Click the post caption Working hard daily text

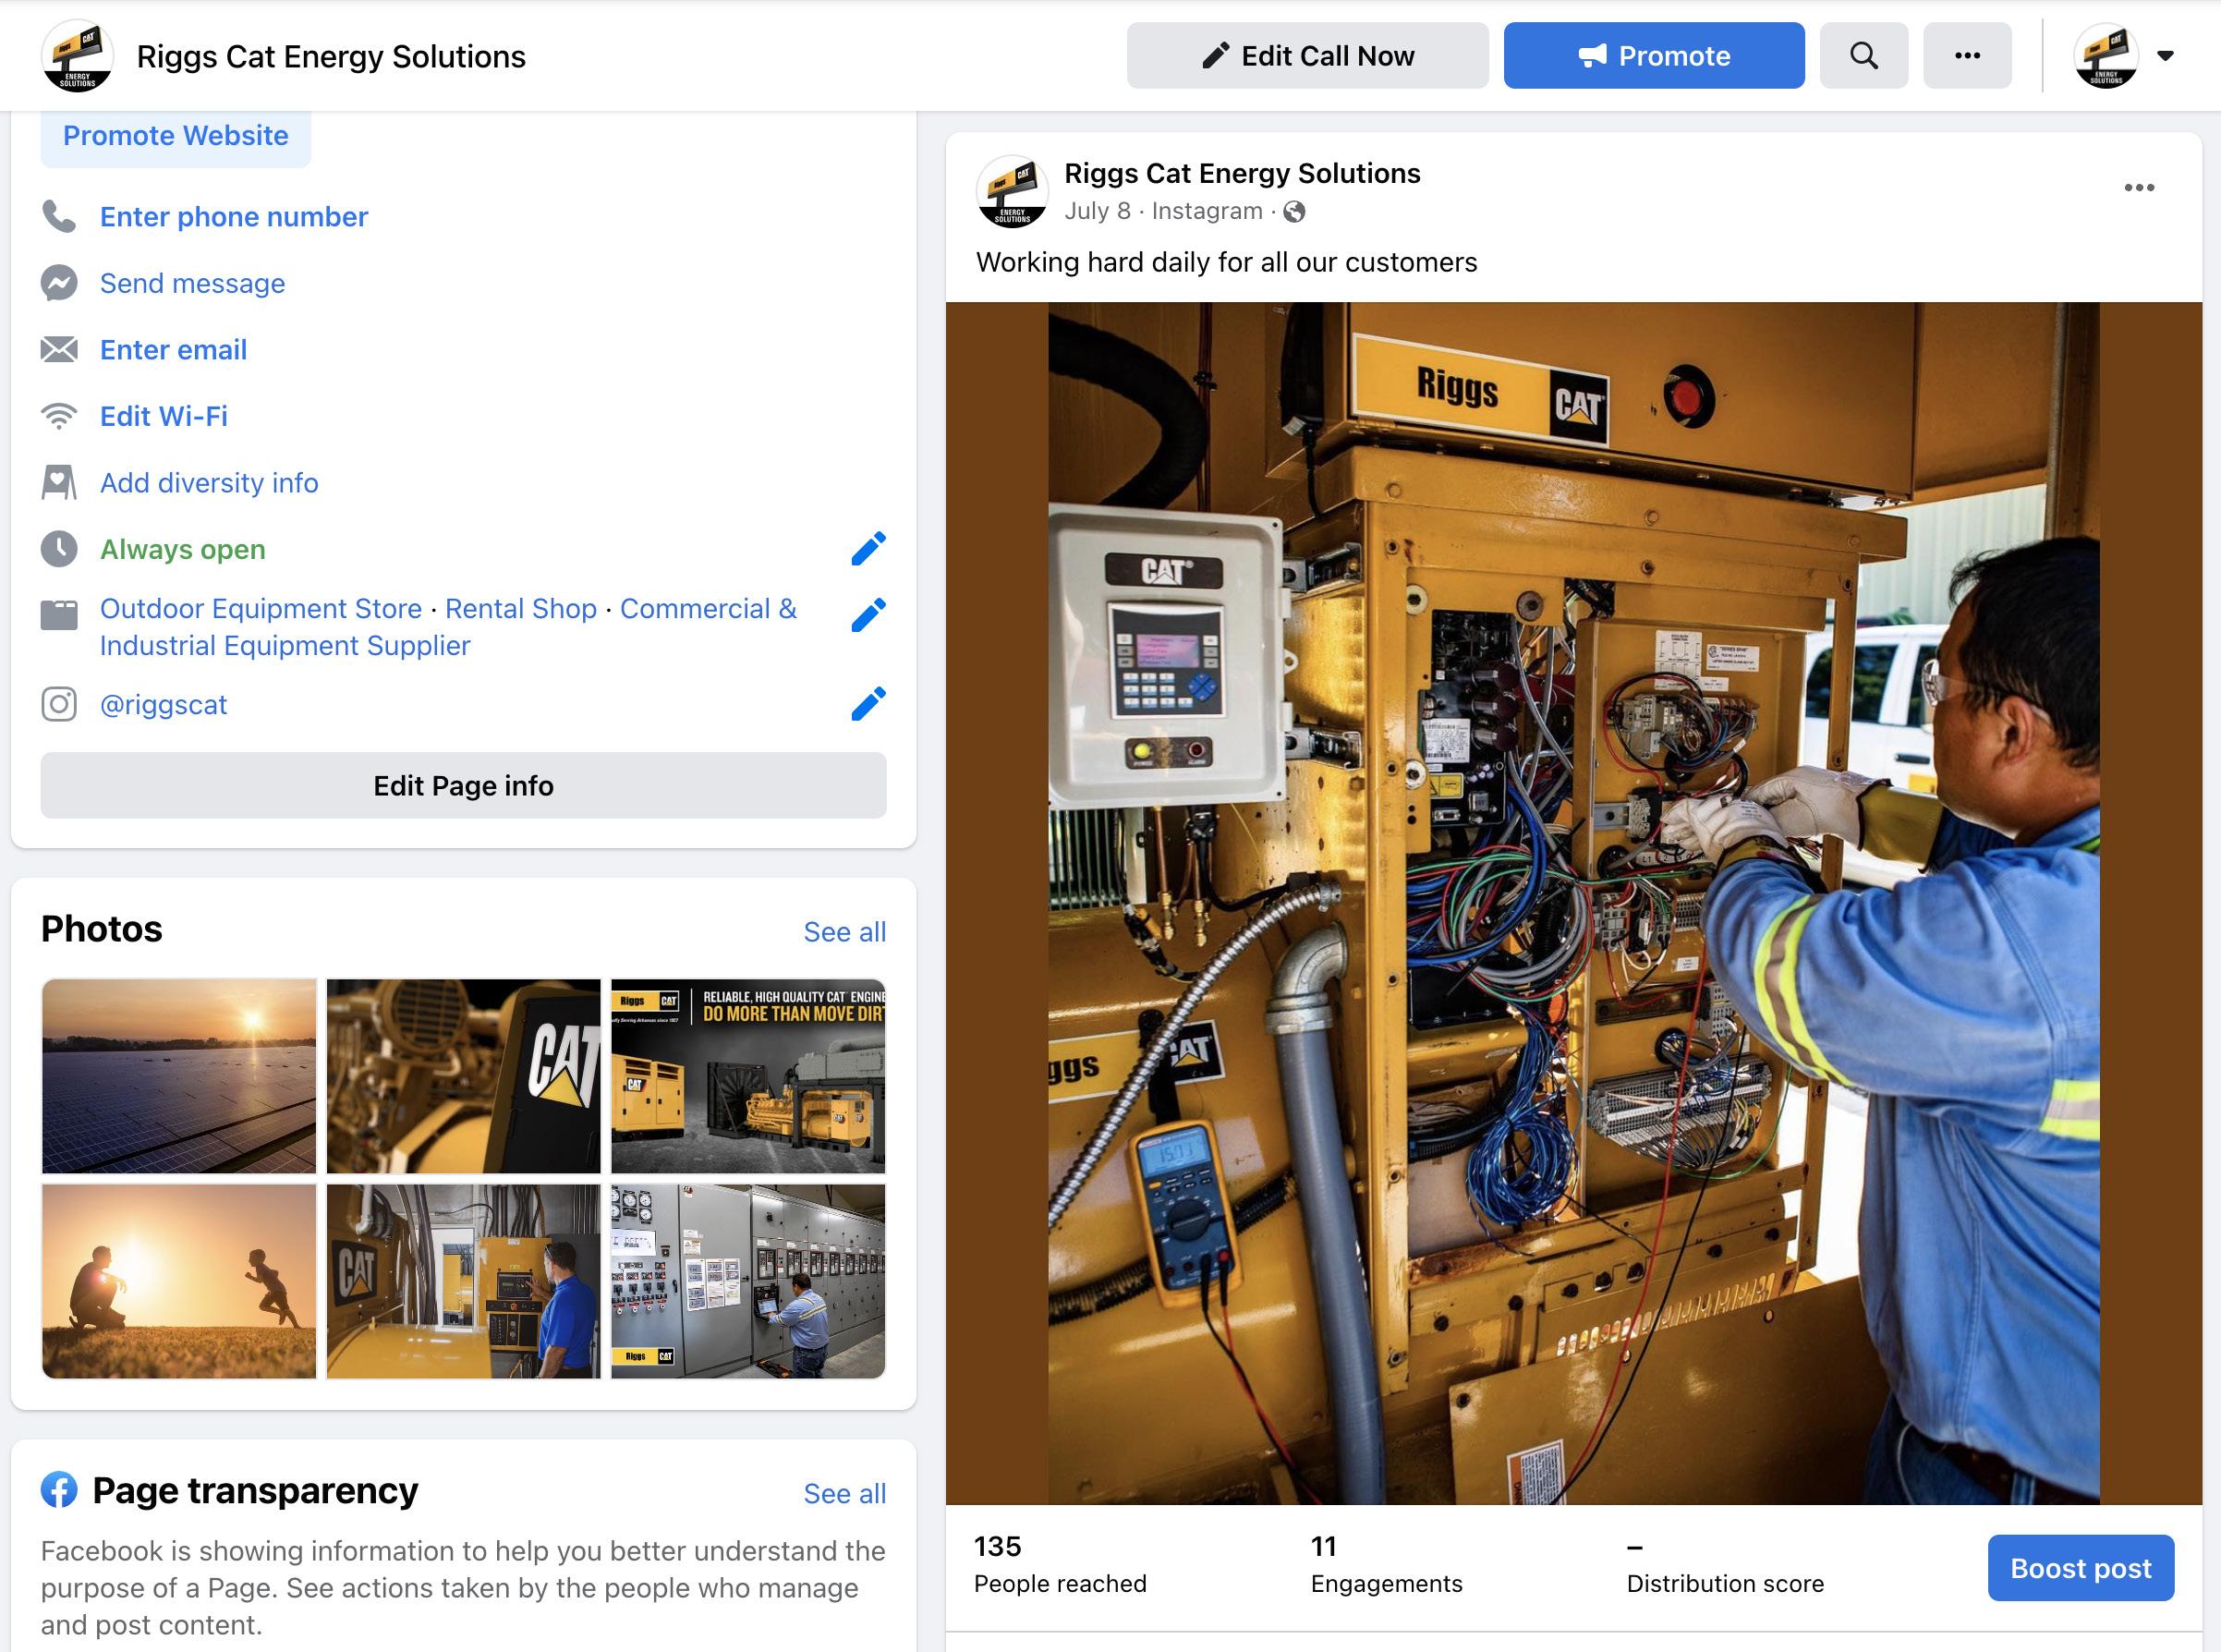click(1226, 262)
